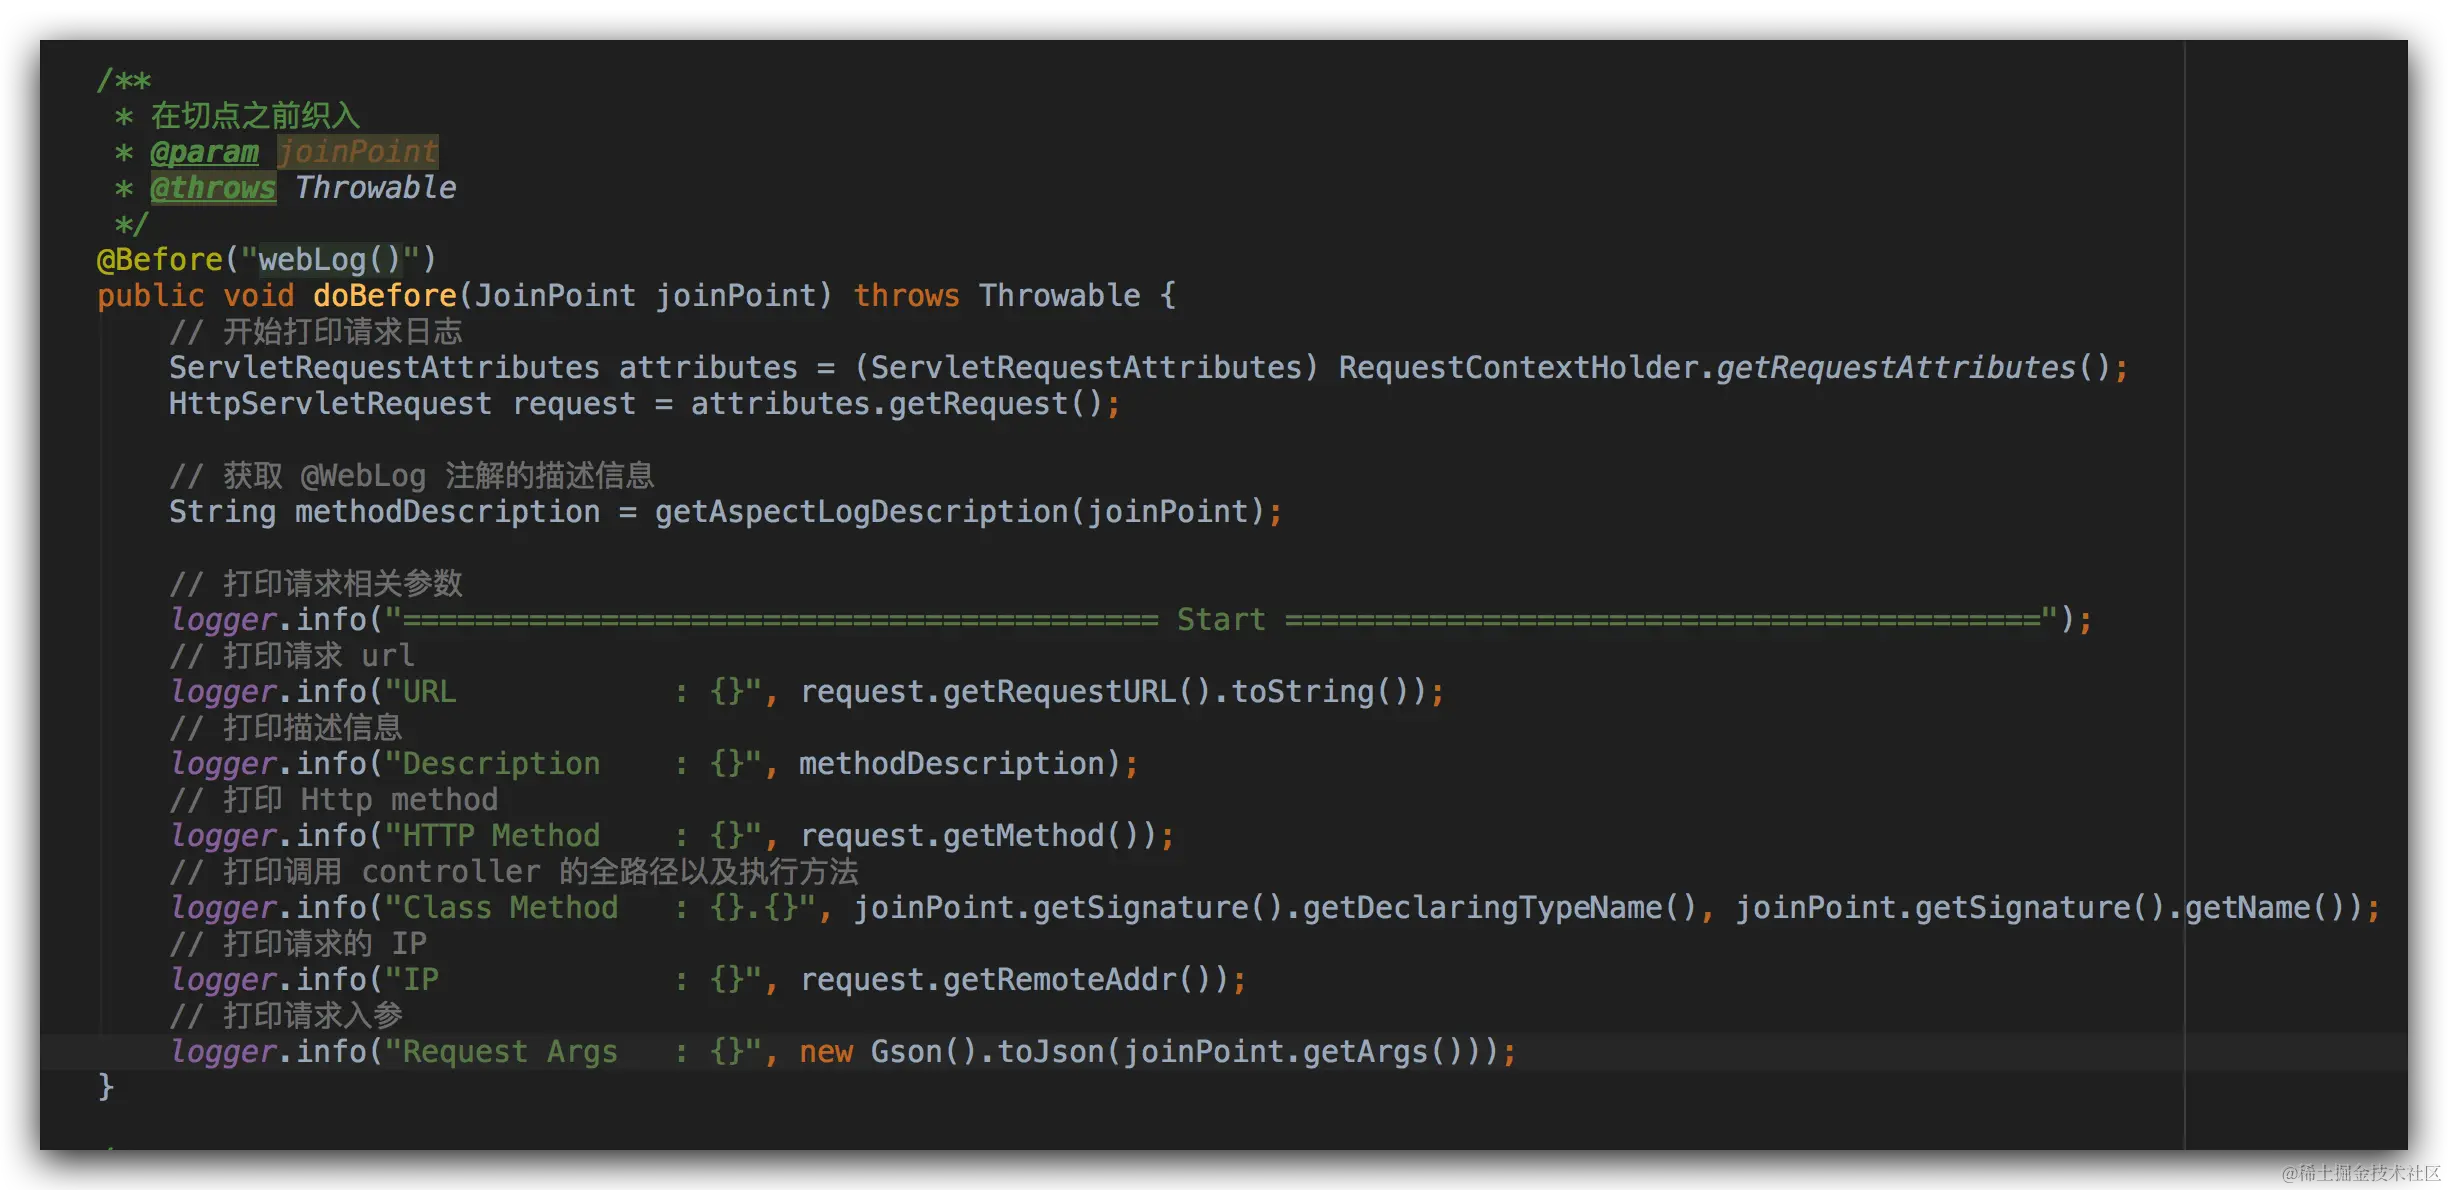Click the "Request Args log string

click(x=501, y=1052)
